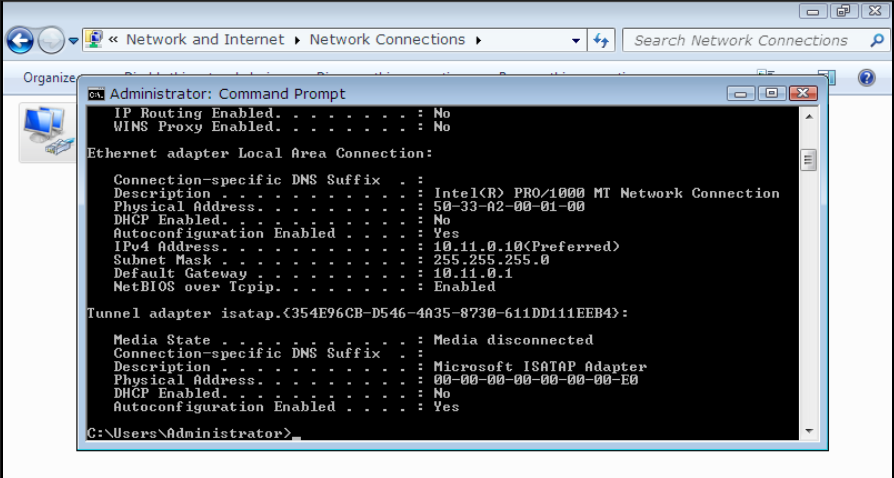Expand arrow right of Network and Internet
The width and height of the screenshot is (894, 478).
coord(296,40)
